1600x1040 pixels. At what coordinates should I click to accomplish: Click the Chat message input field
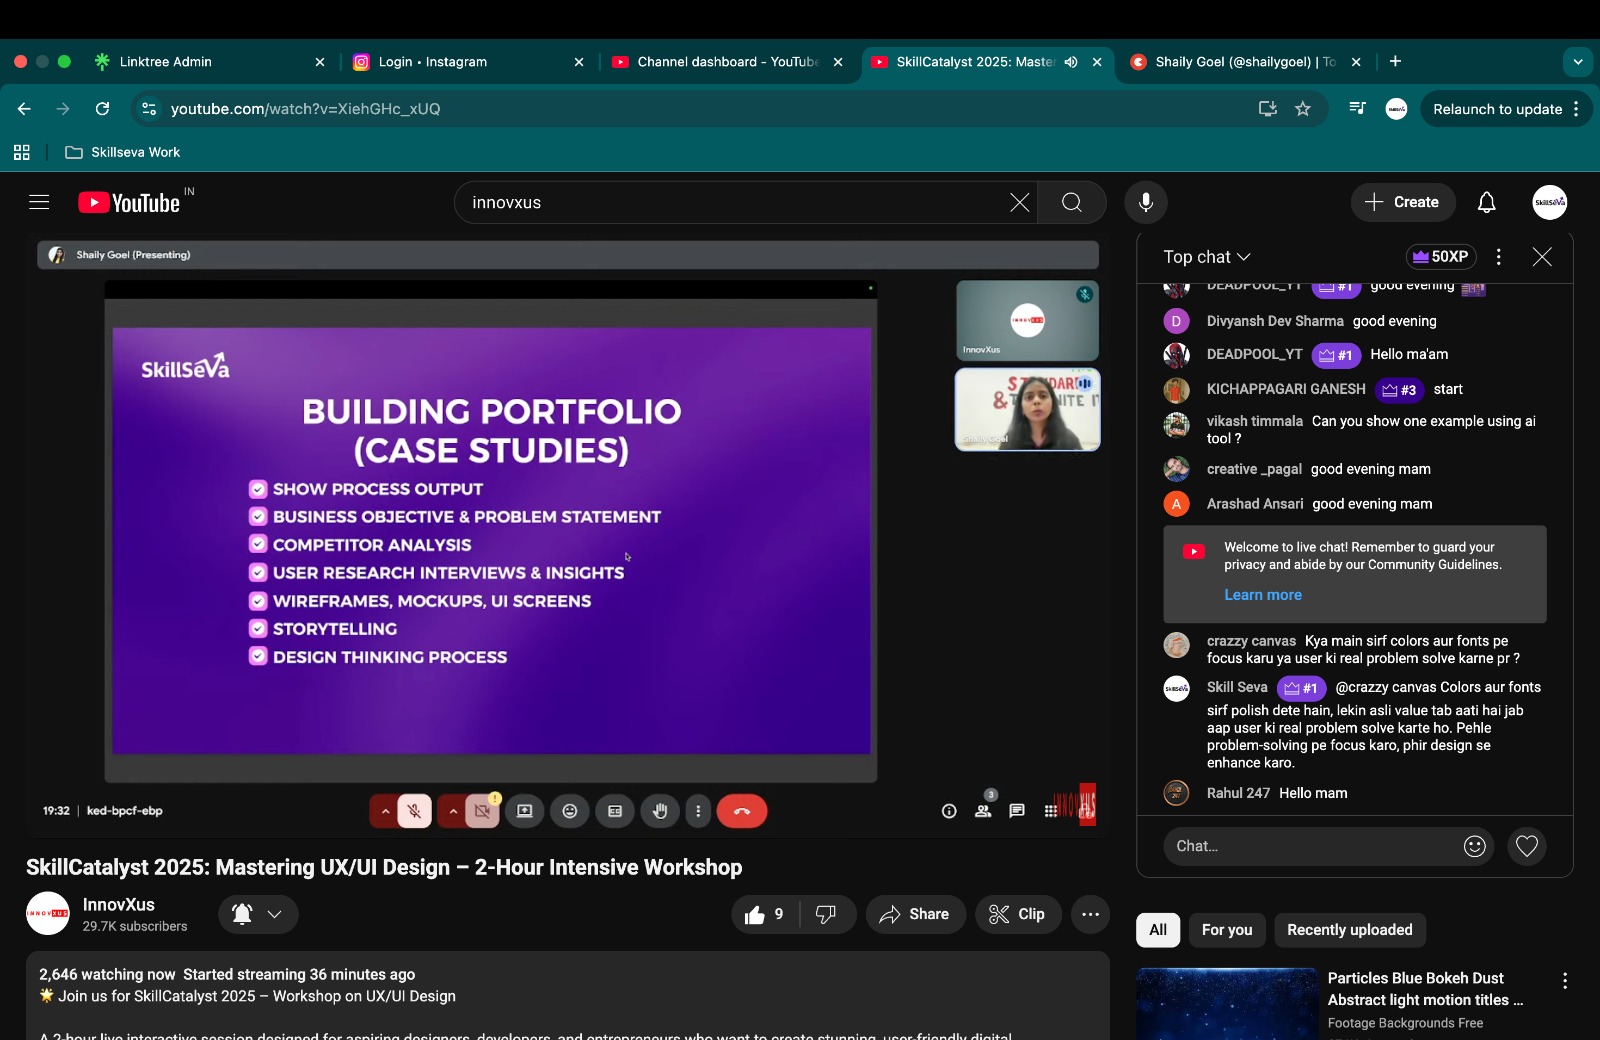coord(1310,846)
